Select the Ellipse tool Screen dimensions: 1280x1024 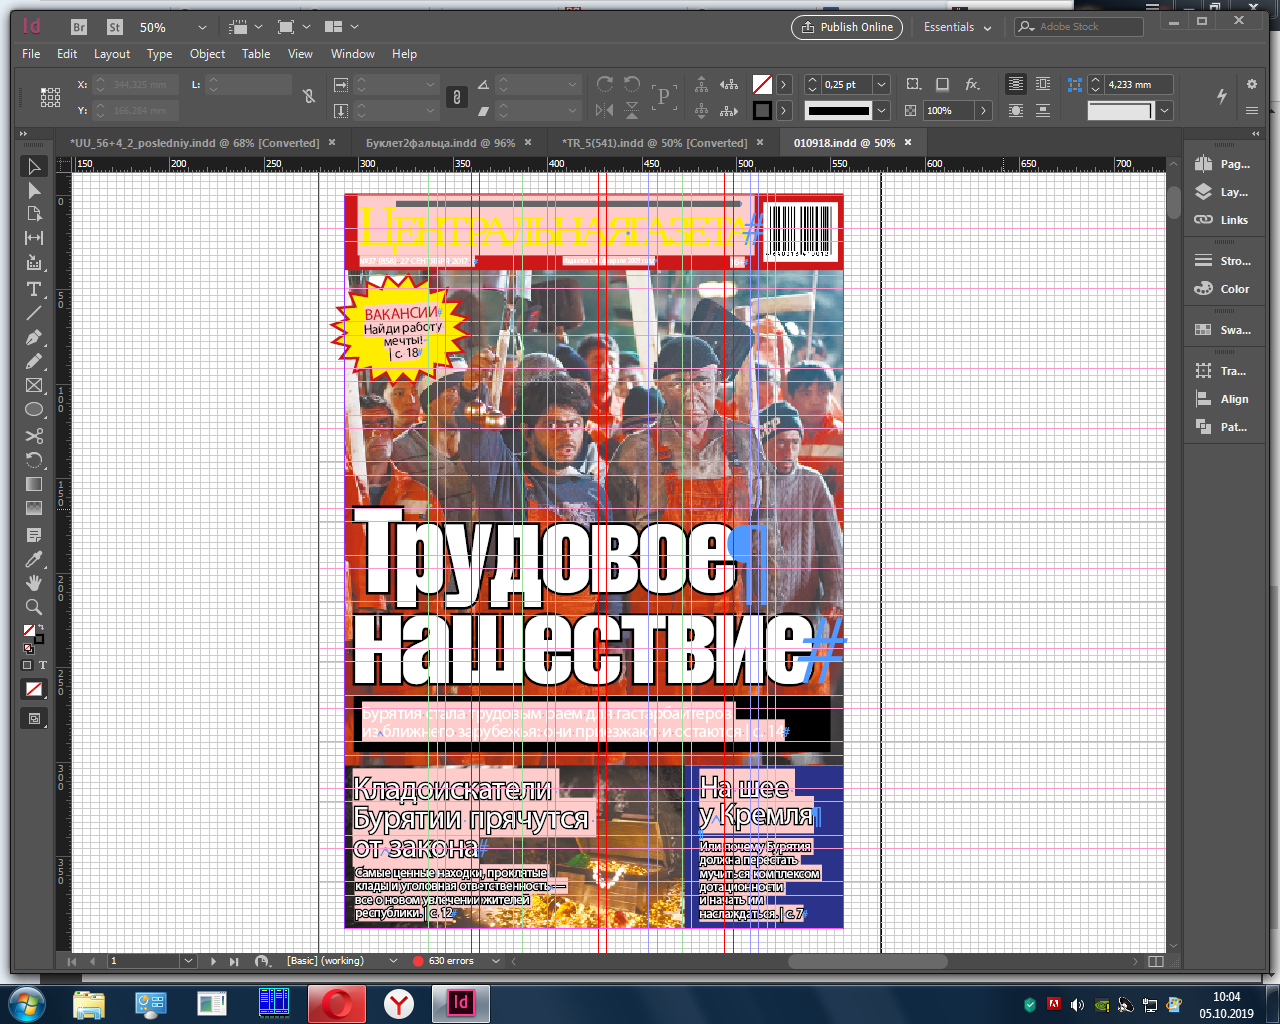click(34, 410)
